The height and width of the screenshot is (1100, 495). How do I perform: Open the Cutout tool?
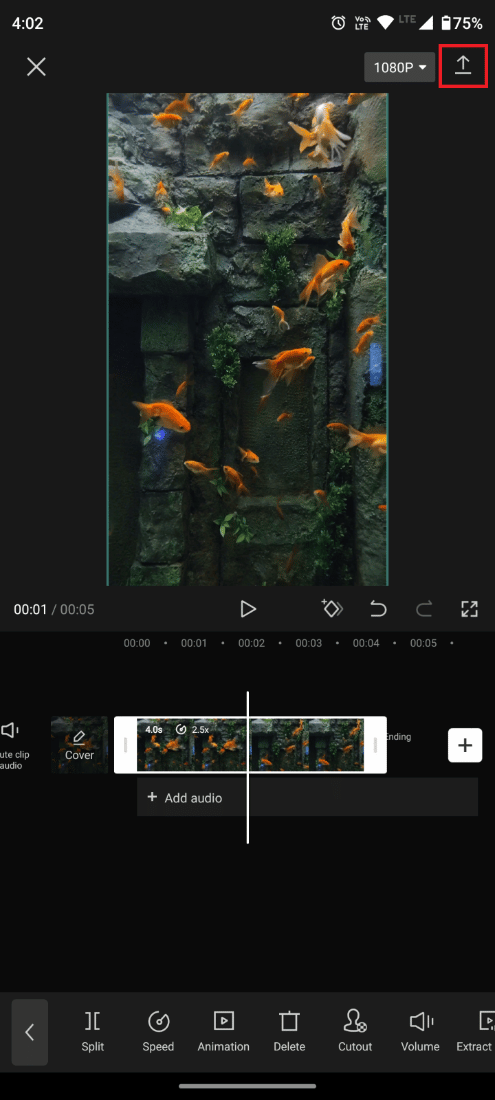pyautogui.click(x=355, y=1031)
